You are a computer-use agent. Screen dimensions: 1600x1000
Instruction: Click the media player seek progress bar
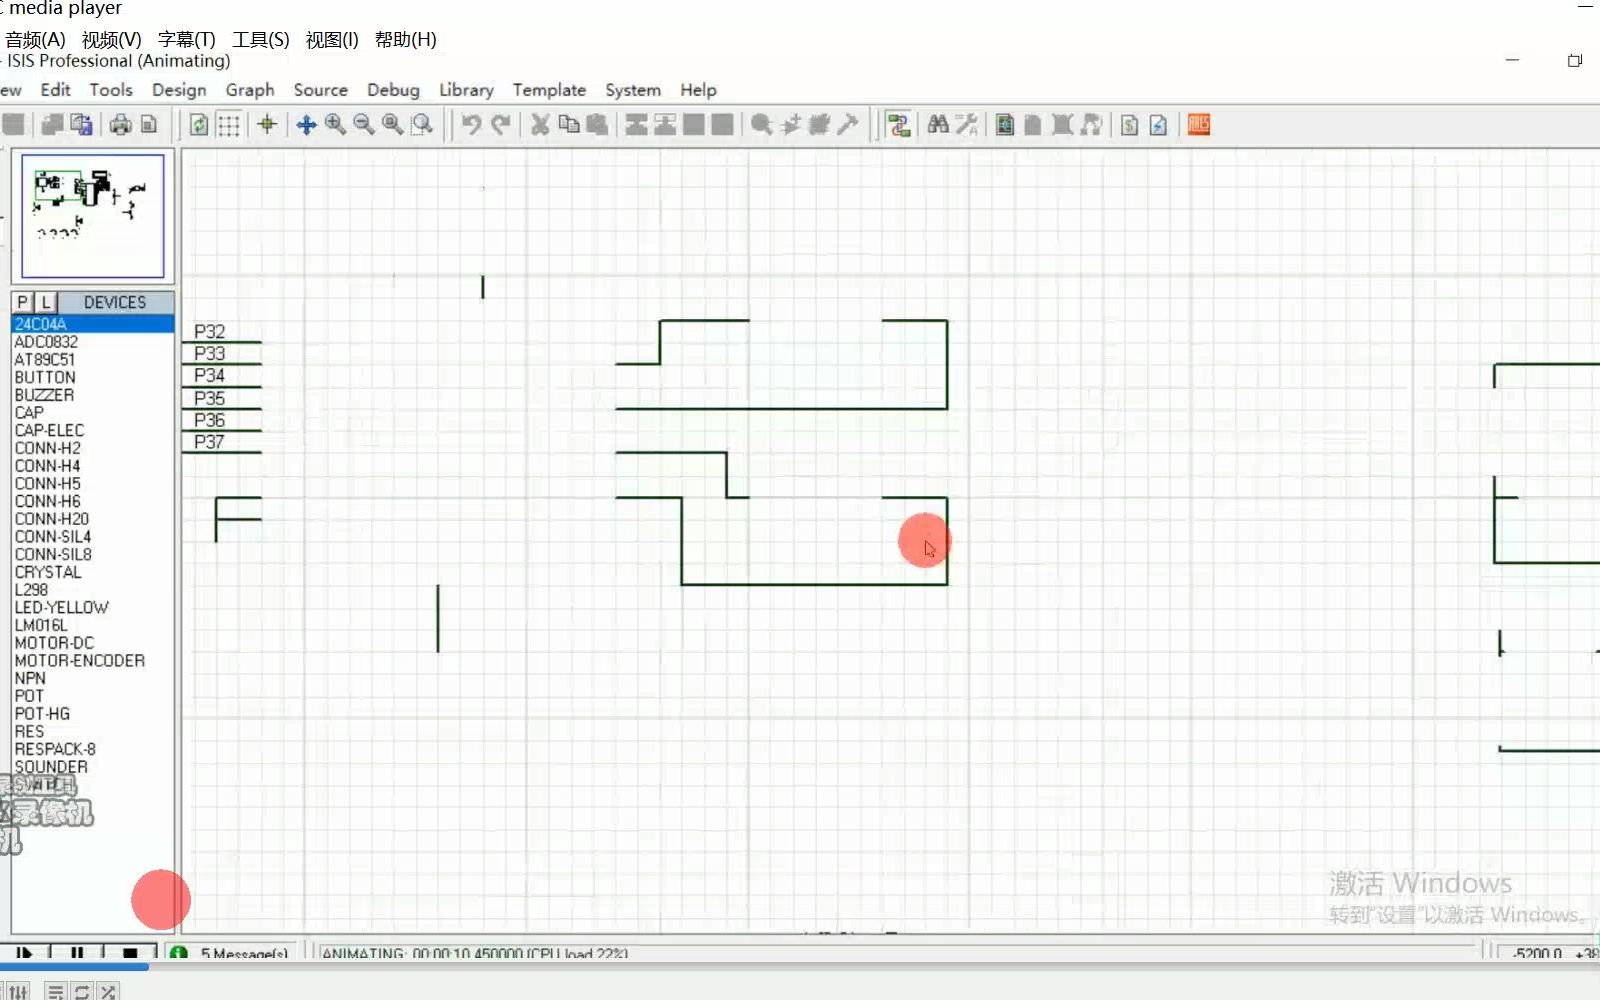pos(800,967)
